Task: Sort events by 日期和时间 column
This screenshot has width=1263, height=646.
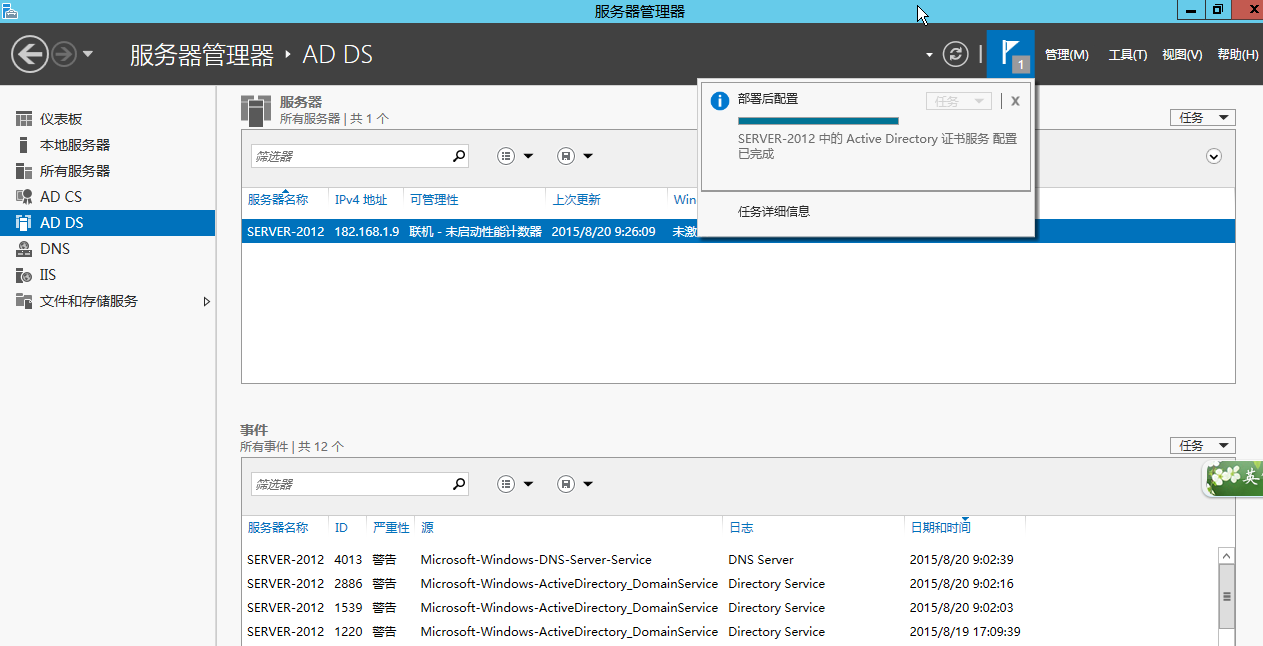Action: [940, 528]
